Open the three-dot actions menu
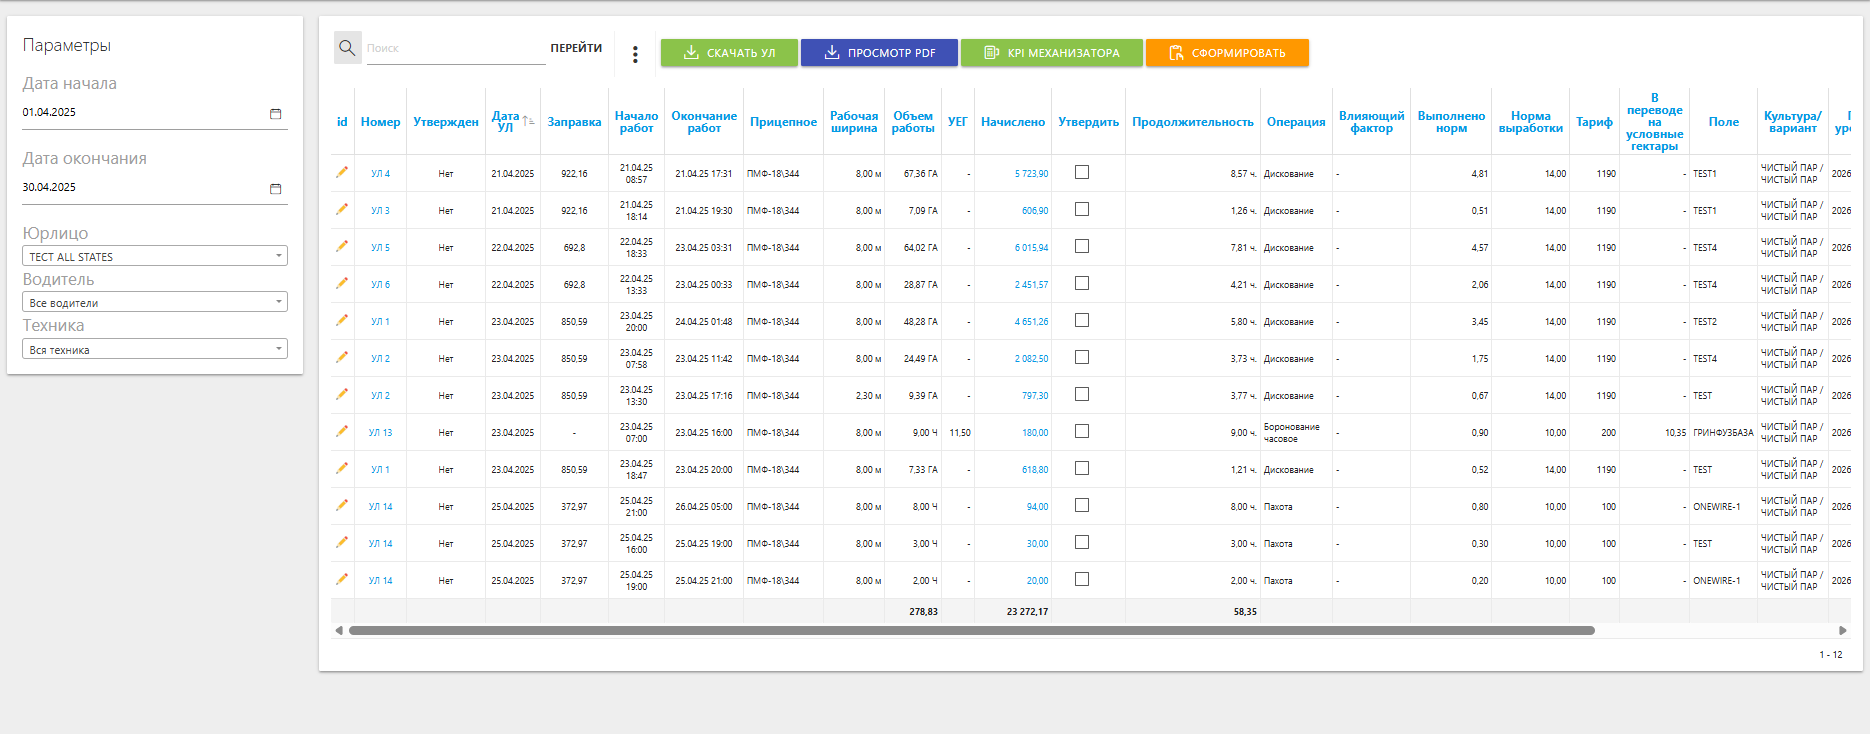 (635, 54)
